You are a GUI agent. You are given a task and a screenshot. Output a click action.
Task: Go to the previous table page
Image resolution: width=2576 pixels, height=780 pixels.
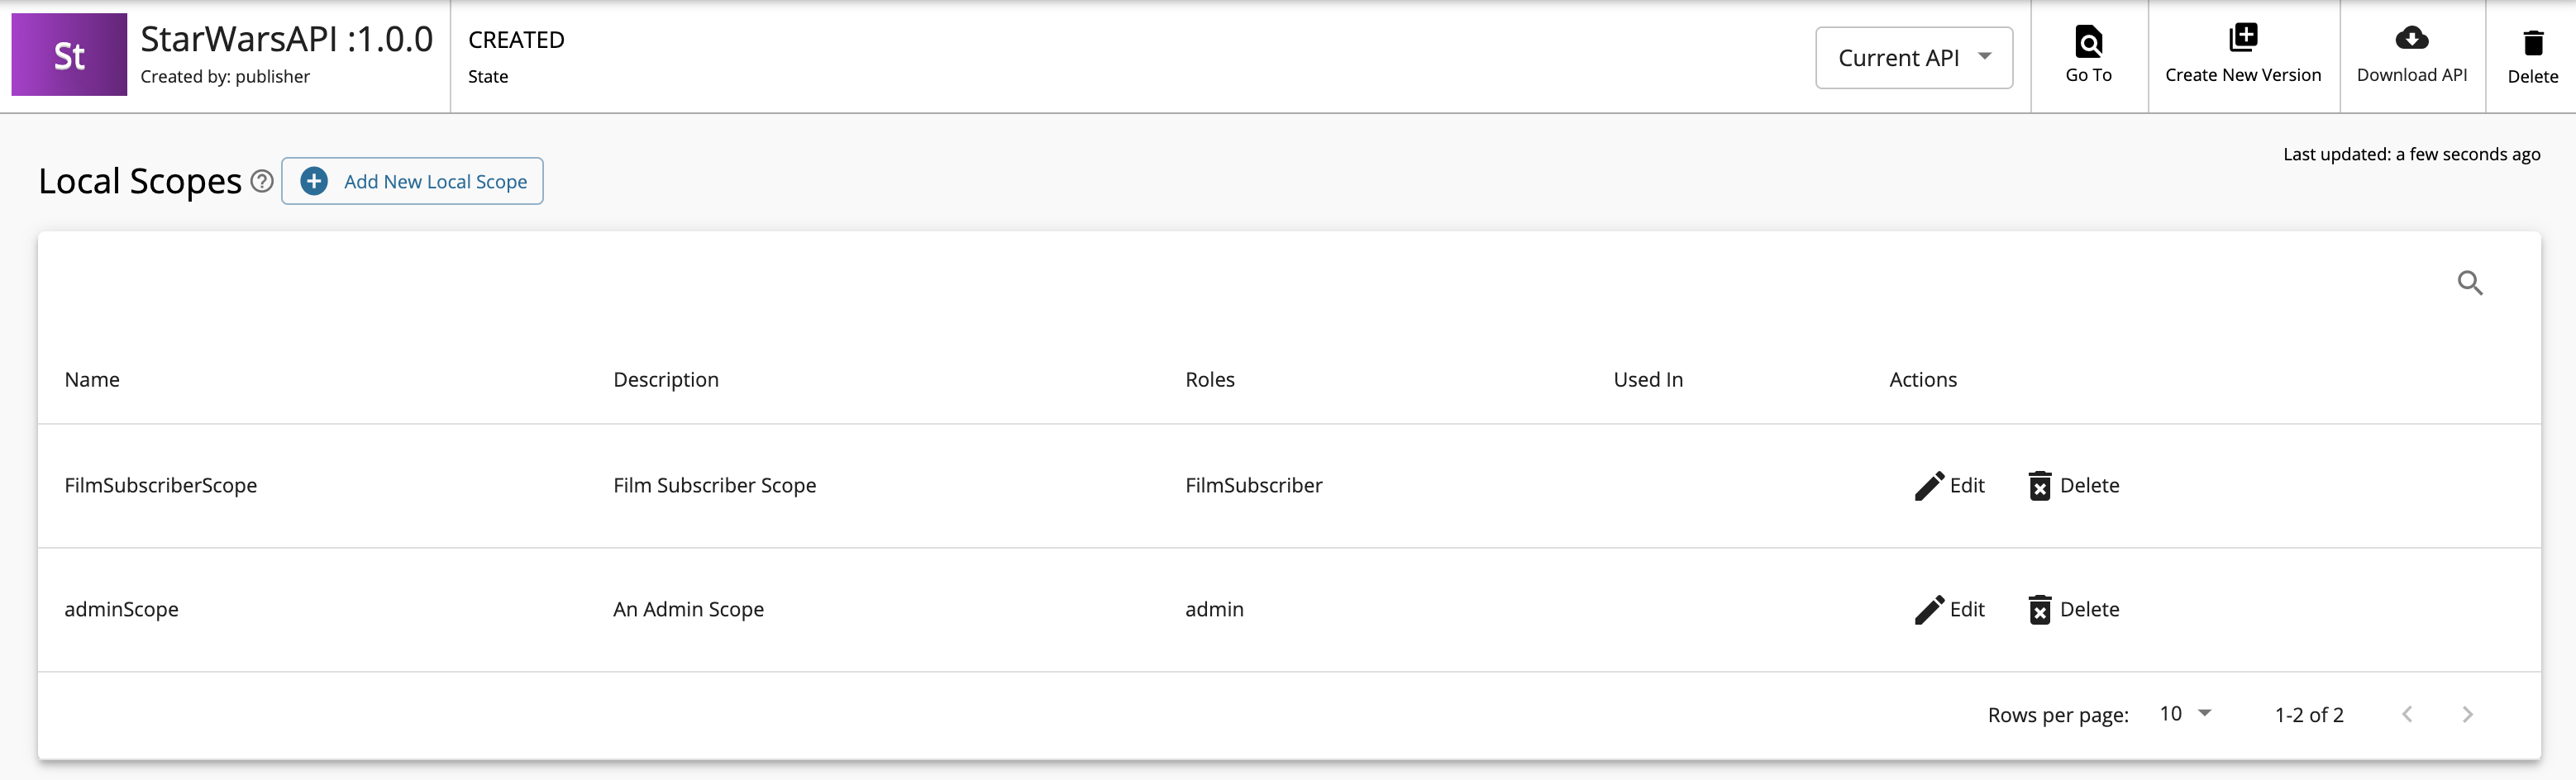(2407, 714)
